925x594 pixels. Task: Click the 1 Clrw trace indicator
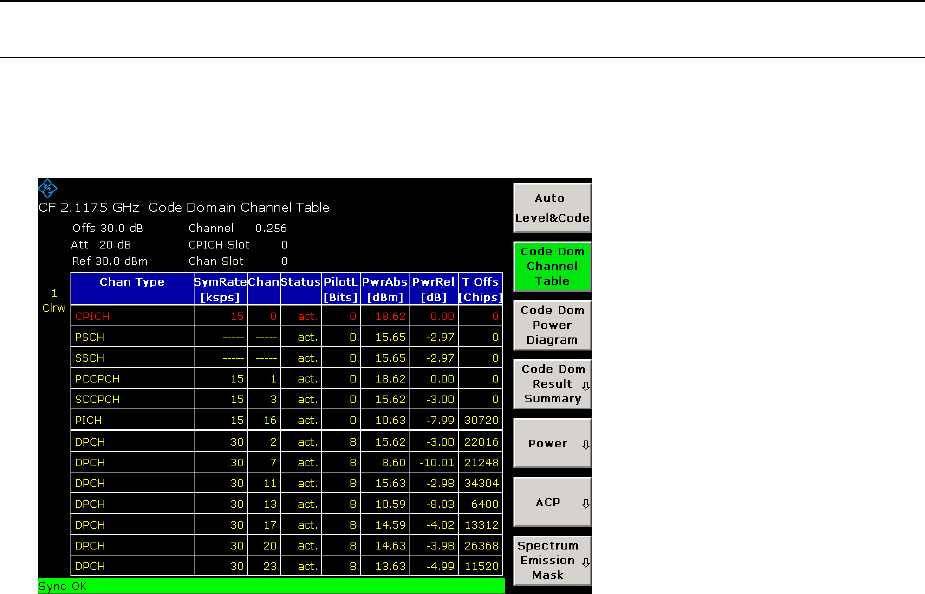(54, 301)
